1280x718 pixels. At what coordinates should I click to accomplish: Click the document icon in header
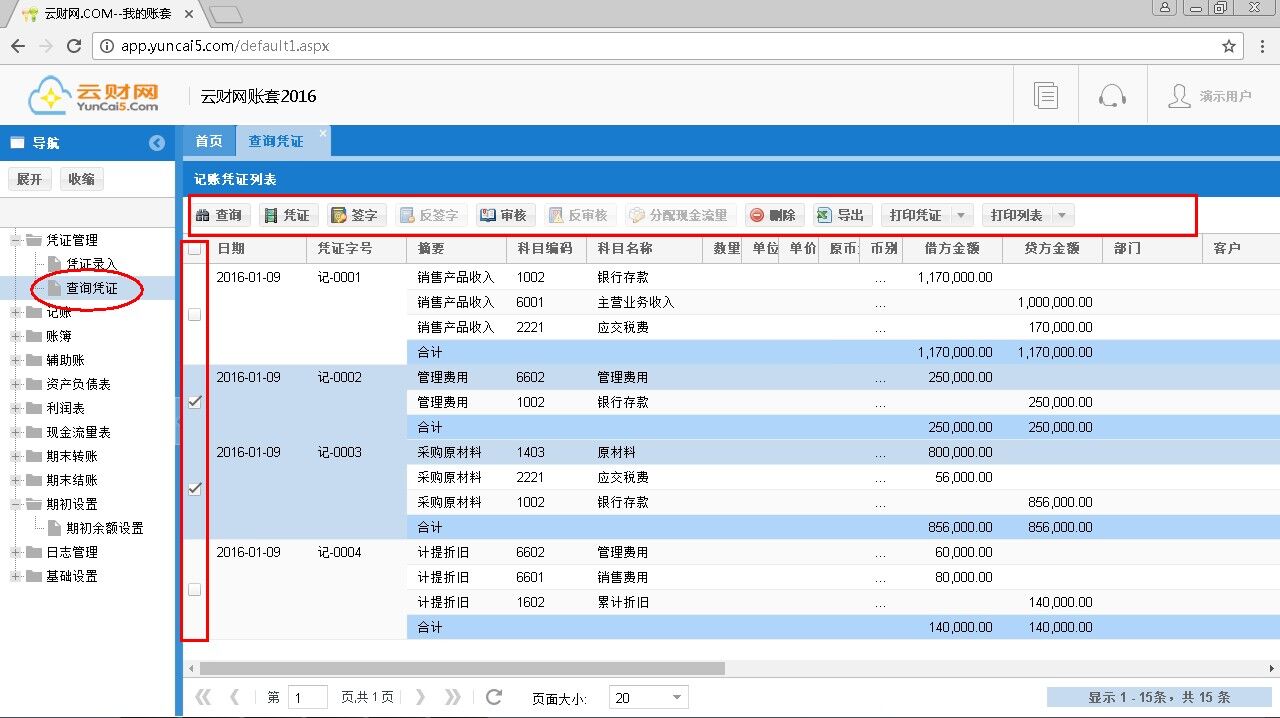coord(1046,96)
